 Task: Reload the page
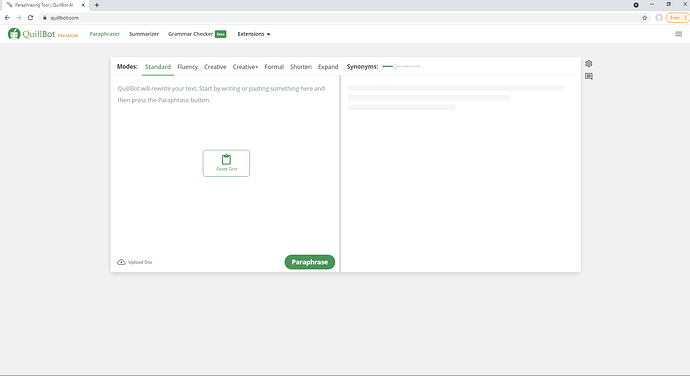pyautogui.click(x=30, y=18)
